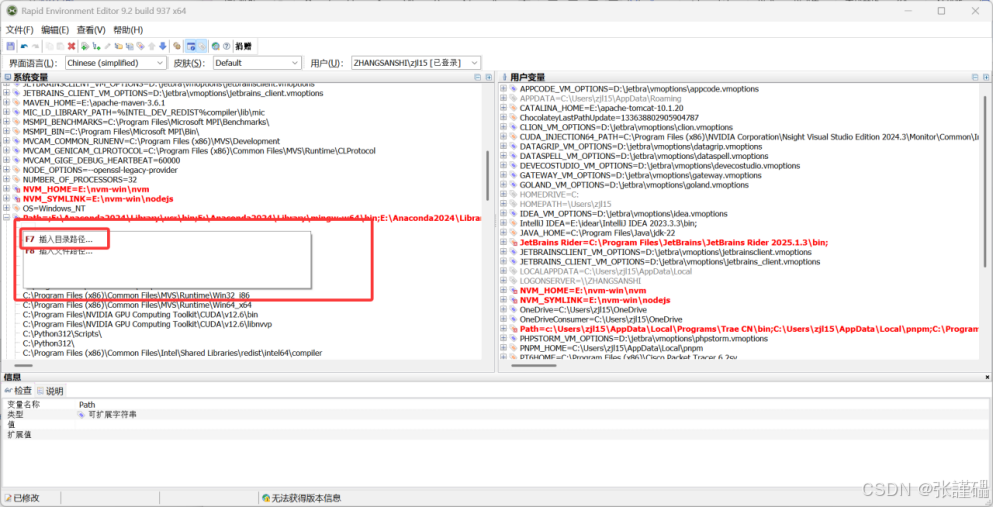Switch to the 检查 tab
The image size is (993, 507).
pyautogui.click(x=18, y=391)
